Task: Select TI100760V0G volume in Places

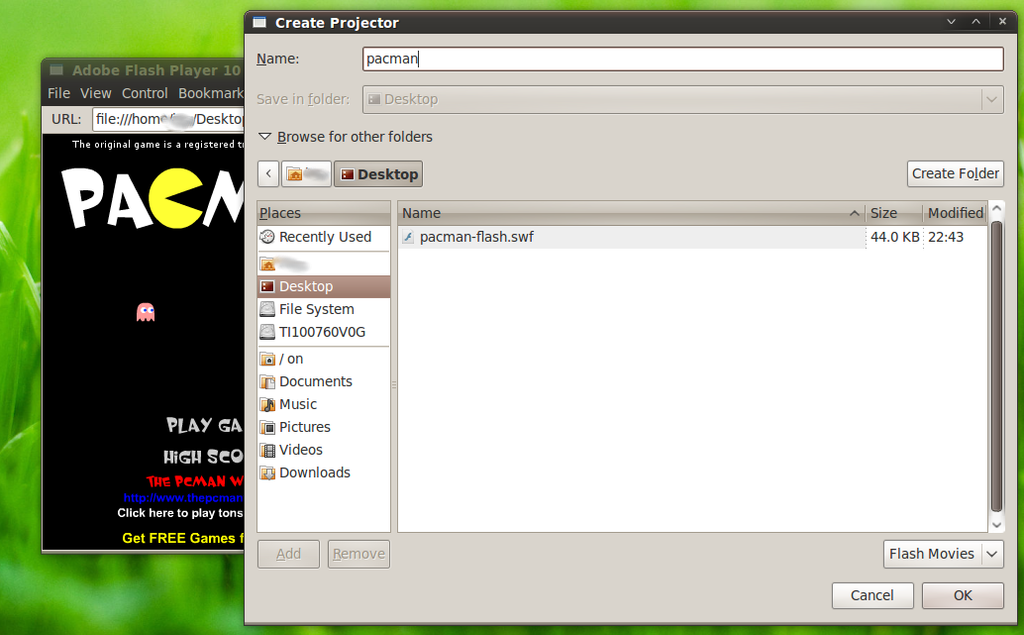Action: pyautogui.click(x=324, y=332)
